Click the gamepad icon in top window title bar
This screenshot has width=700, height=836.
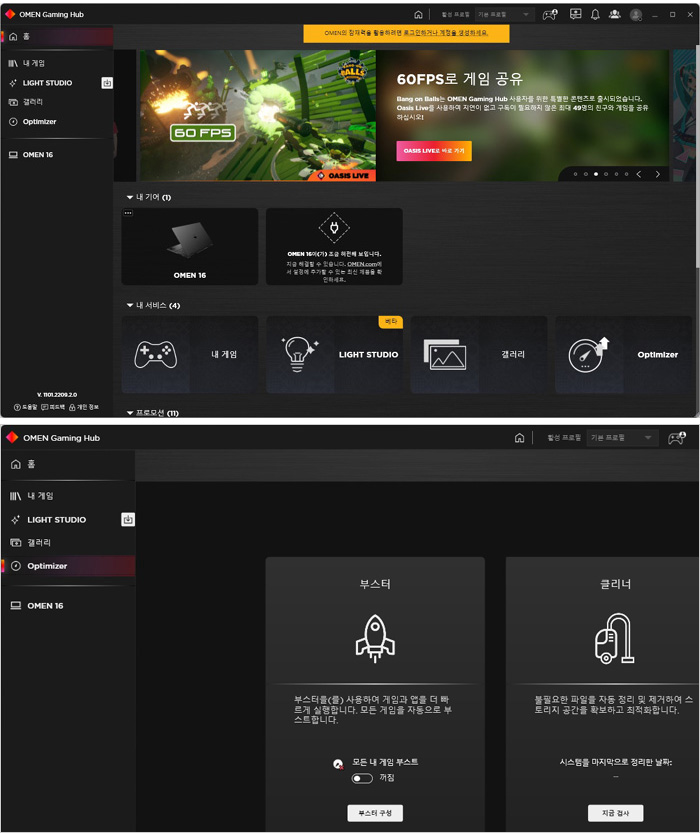tap(550, 14)
